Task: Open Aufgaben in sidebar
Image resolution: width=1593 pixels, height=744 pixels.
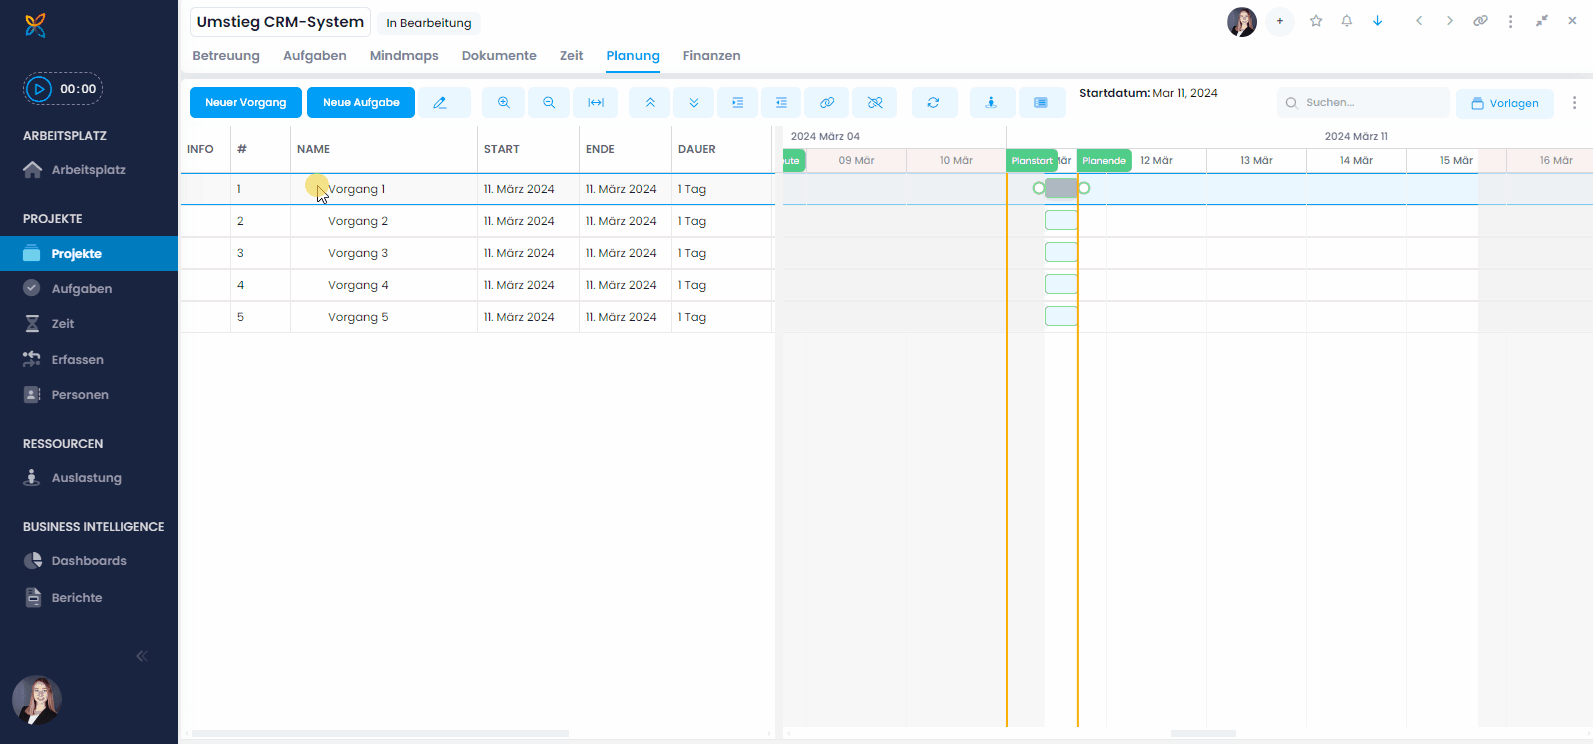Action: click(x=89, y=289)
